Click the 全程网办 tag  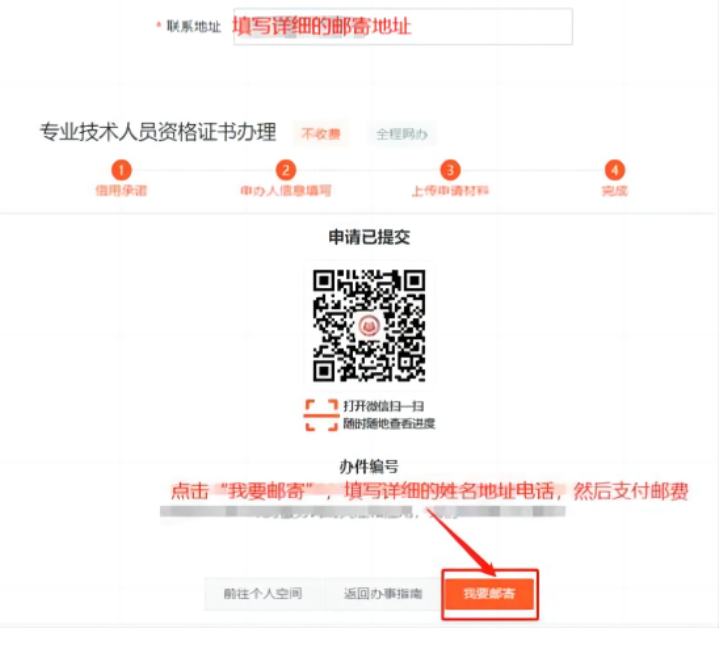(401, 134)
